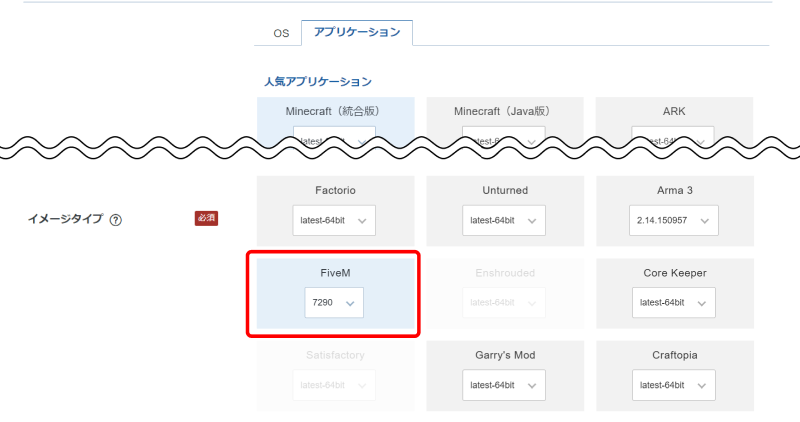Viewport: 800px width, 422px height.
Task: Open the Arma 3 version 2.14.150957 dropdown
Action: click(674, 220)
